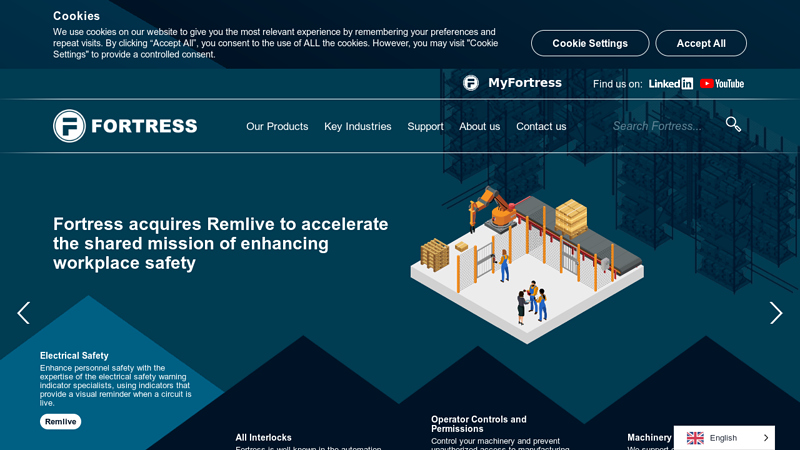Click the FORTRESS wordmark
The image size is (800, 450).
click(144, 126)
